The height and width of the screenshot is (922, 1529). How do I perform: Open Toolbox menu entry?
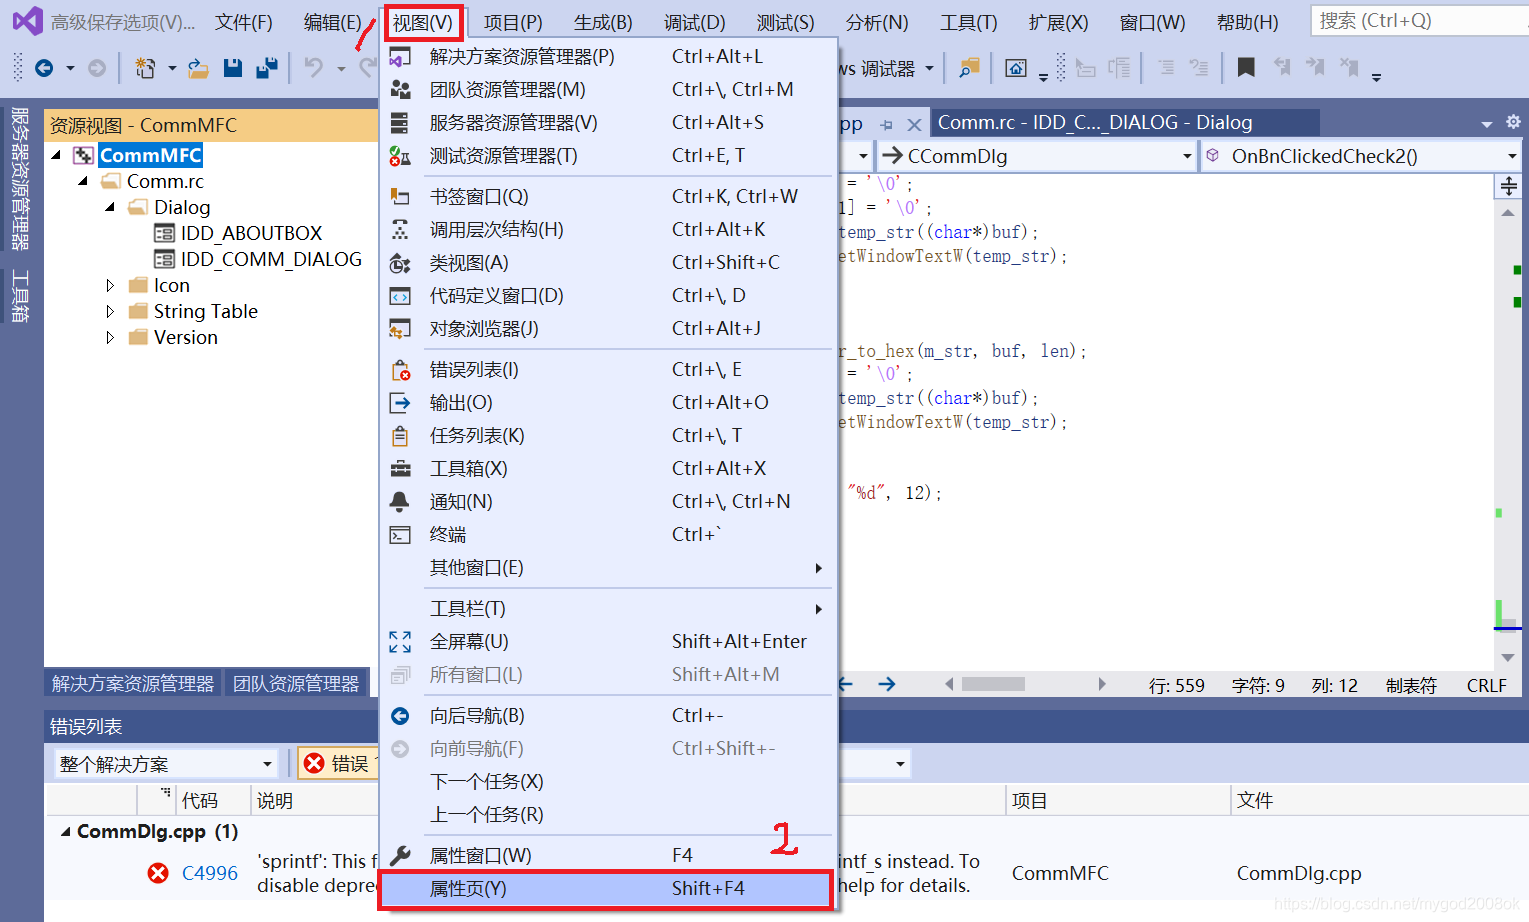[x=608, y=469]
